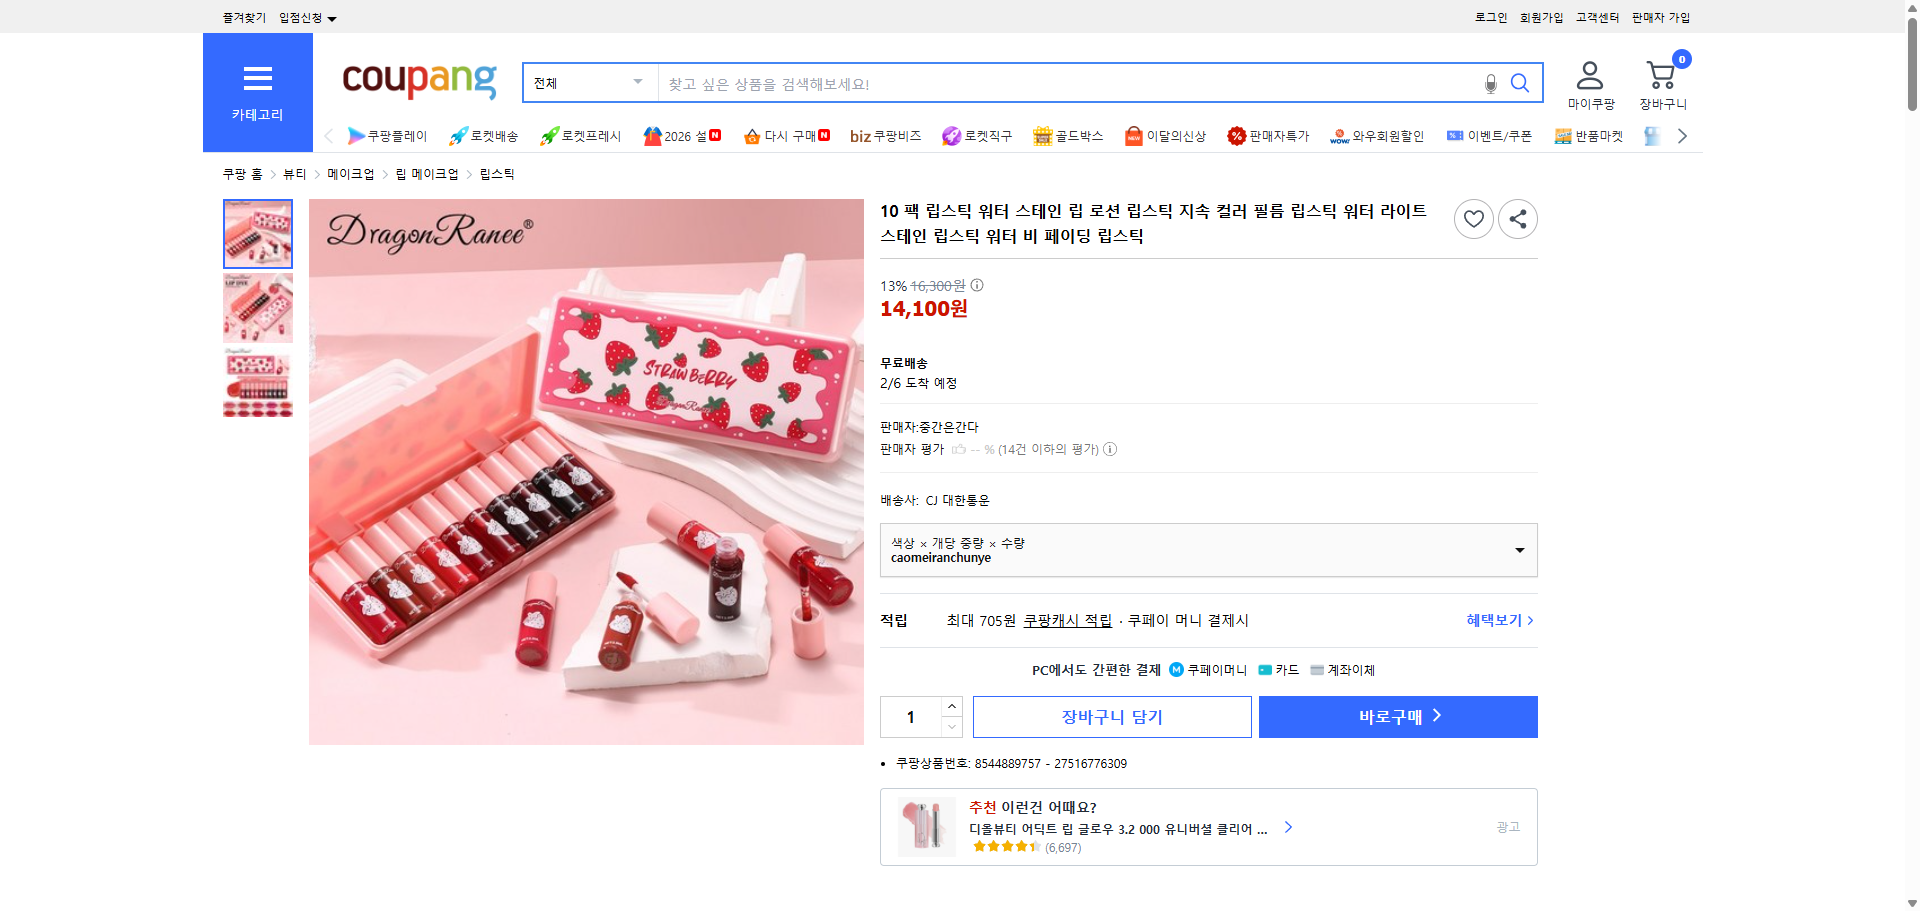Open the 장바구니 shopping cart icon
Image resolution: width=1920 pixels, height=911 pixels.
[1662, 73]
